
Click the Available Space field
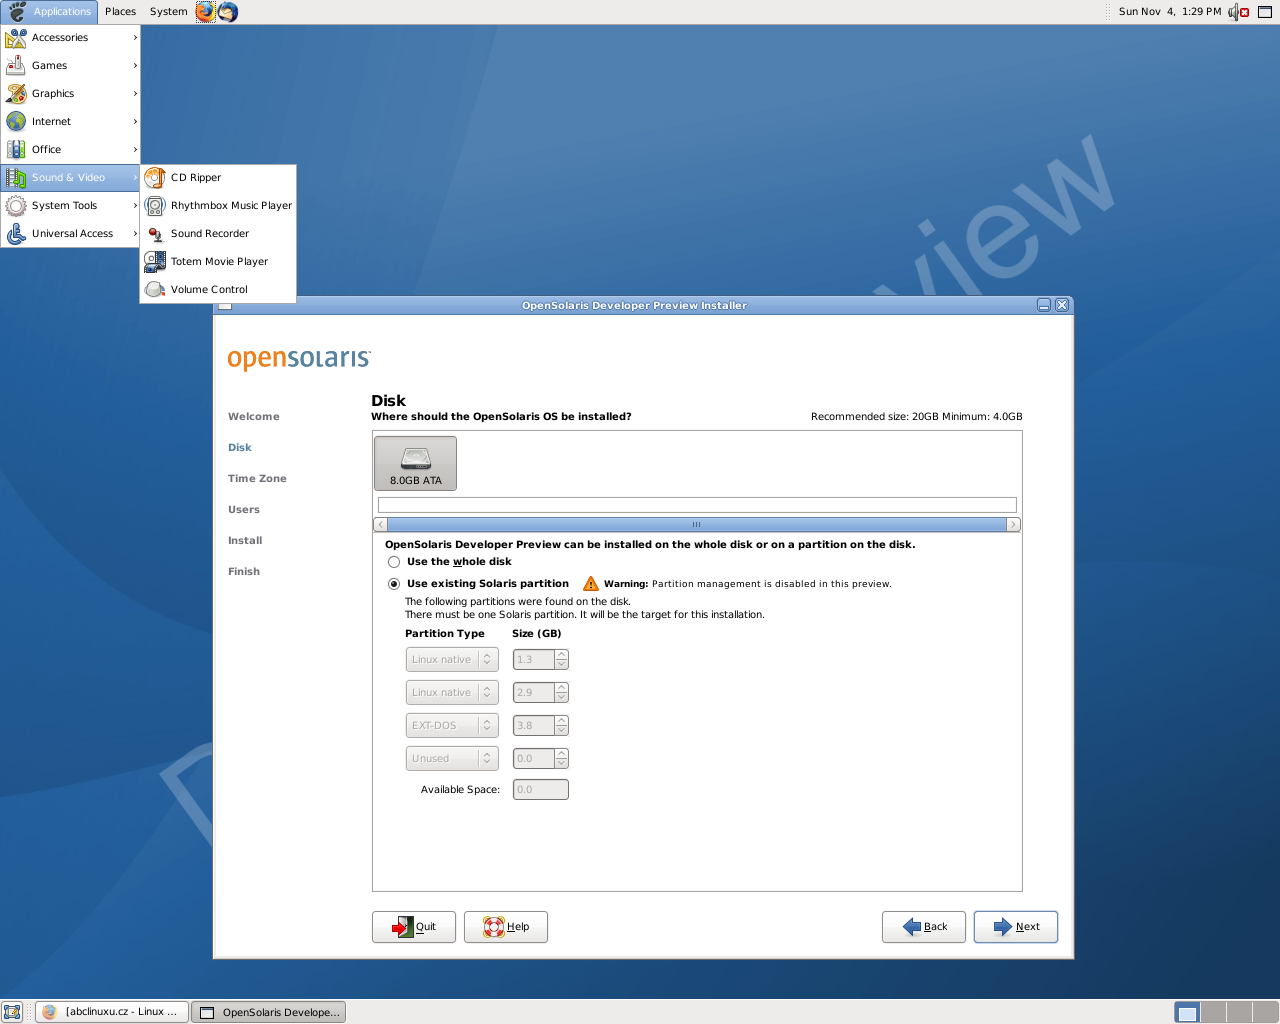click(541, 790)
